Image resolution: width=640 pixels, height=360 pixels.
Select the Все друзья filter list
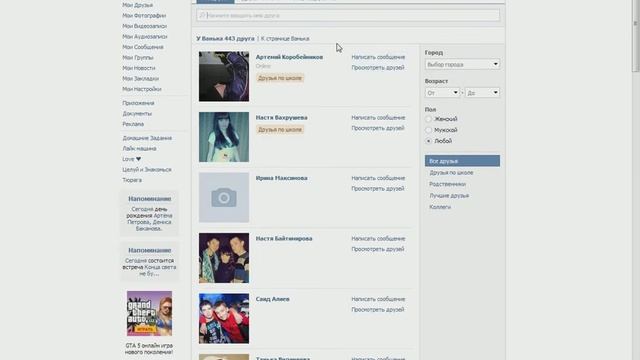click(462, 161)
